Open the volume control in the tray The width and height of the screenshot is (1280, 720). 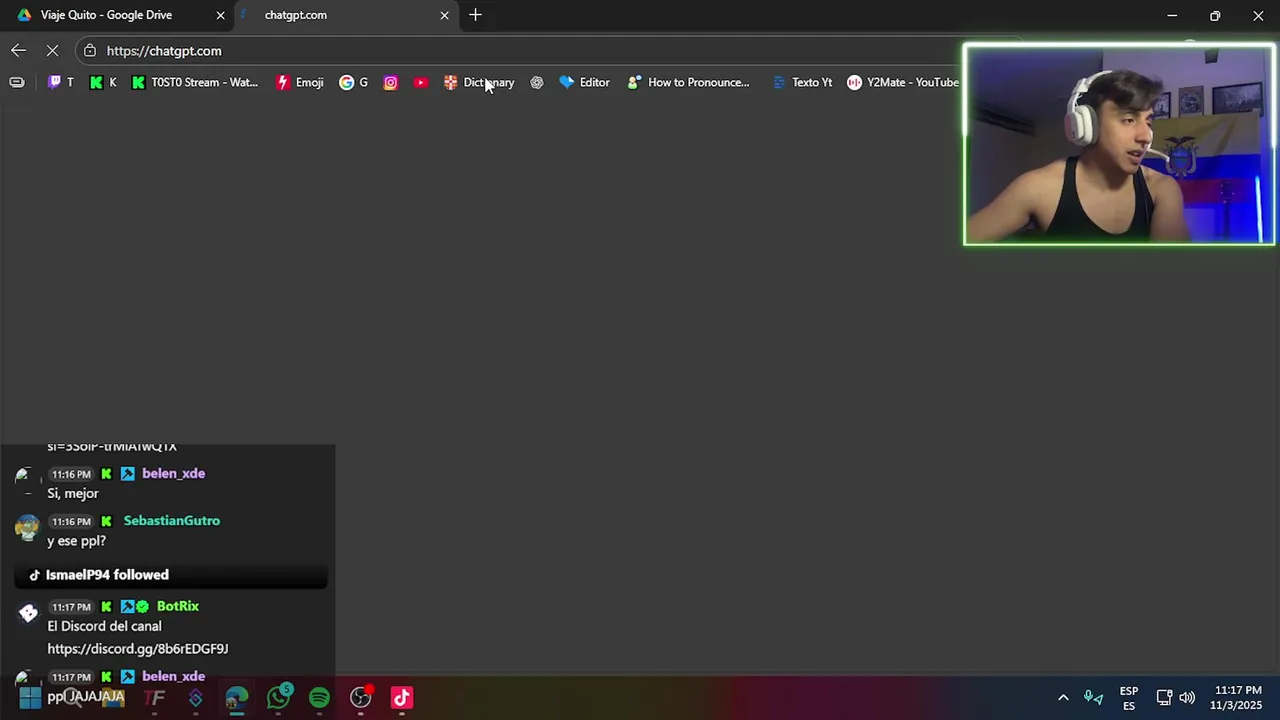pyautogui.click(x=1187, y=698)
